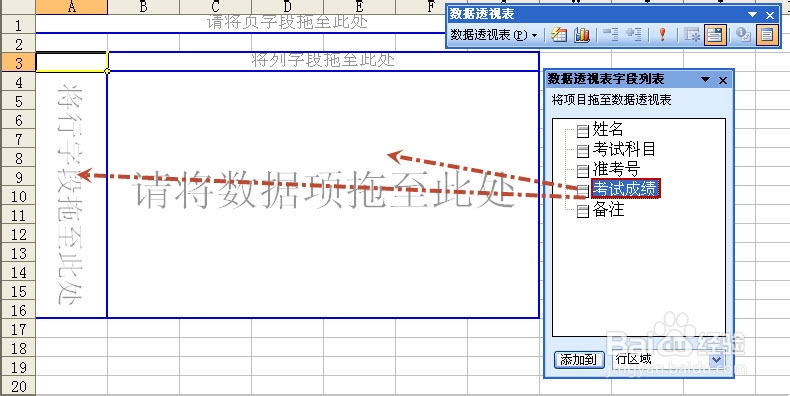Click the data items drop area

click(323, 194)
